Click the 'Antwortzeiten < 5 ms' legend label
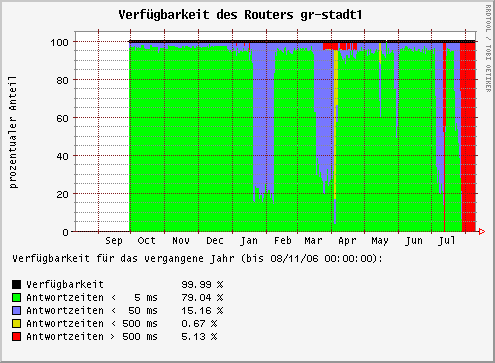495x363 pixels. 92,297
